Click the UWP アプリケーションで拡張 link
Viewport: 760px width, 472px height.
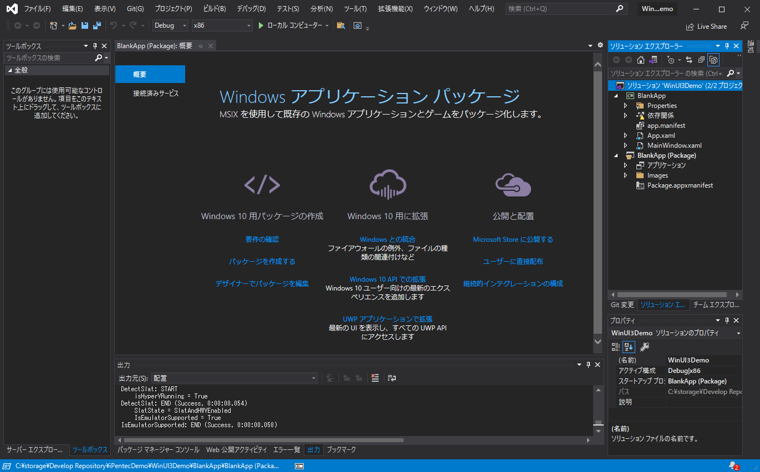click(387, 319)
